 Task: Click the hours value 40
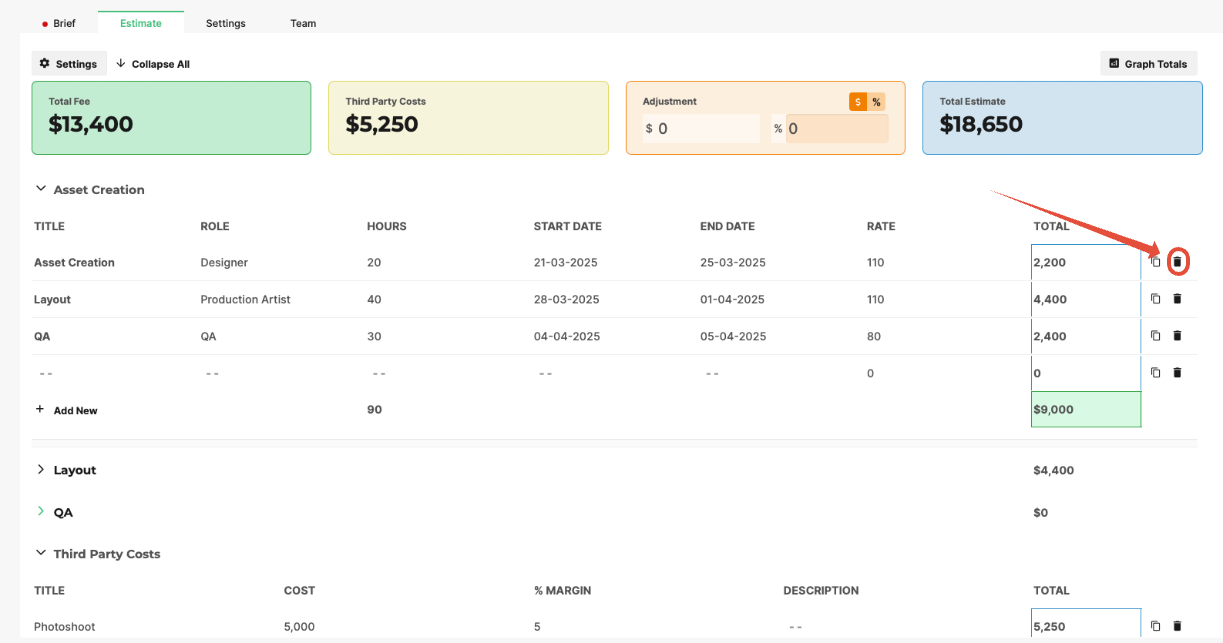click(374, 299)
